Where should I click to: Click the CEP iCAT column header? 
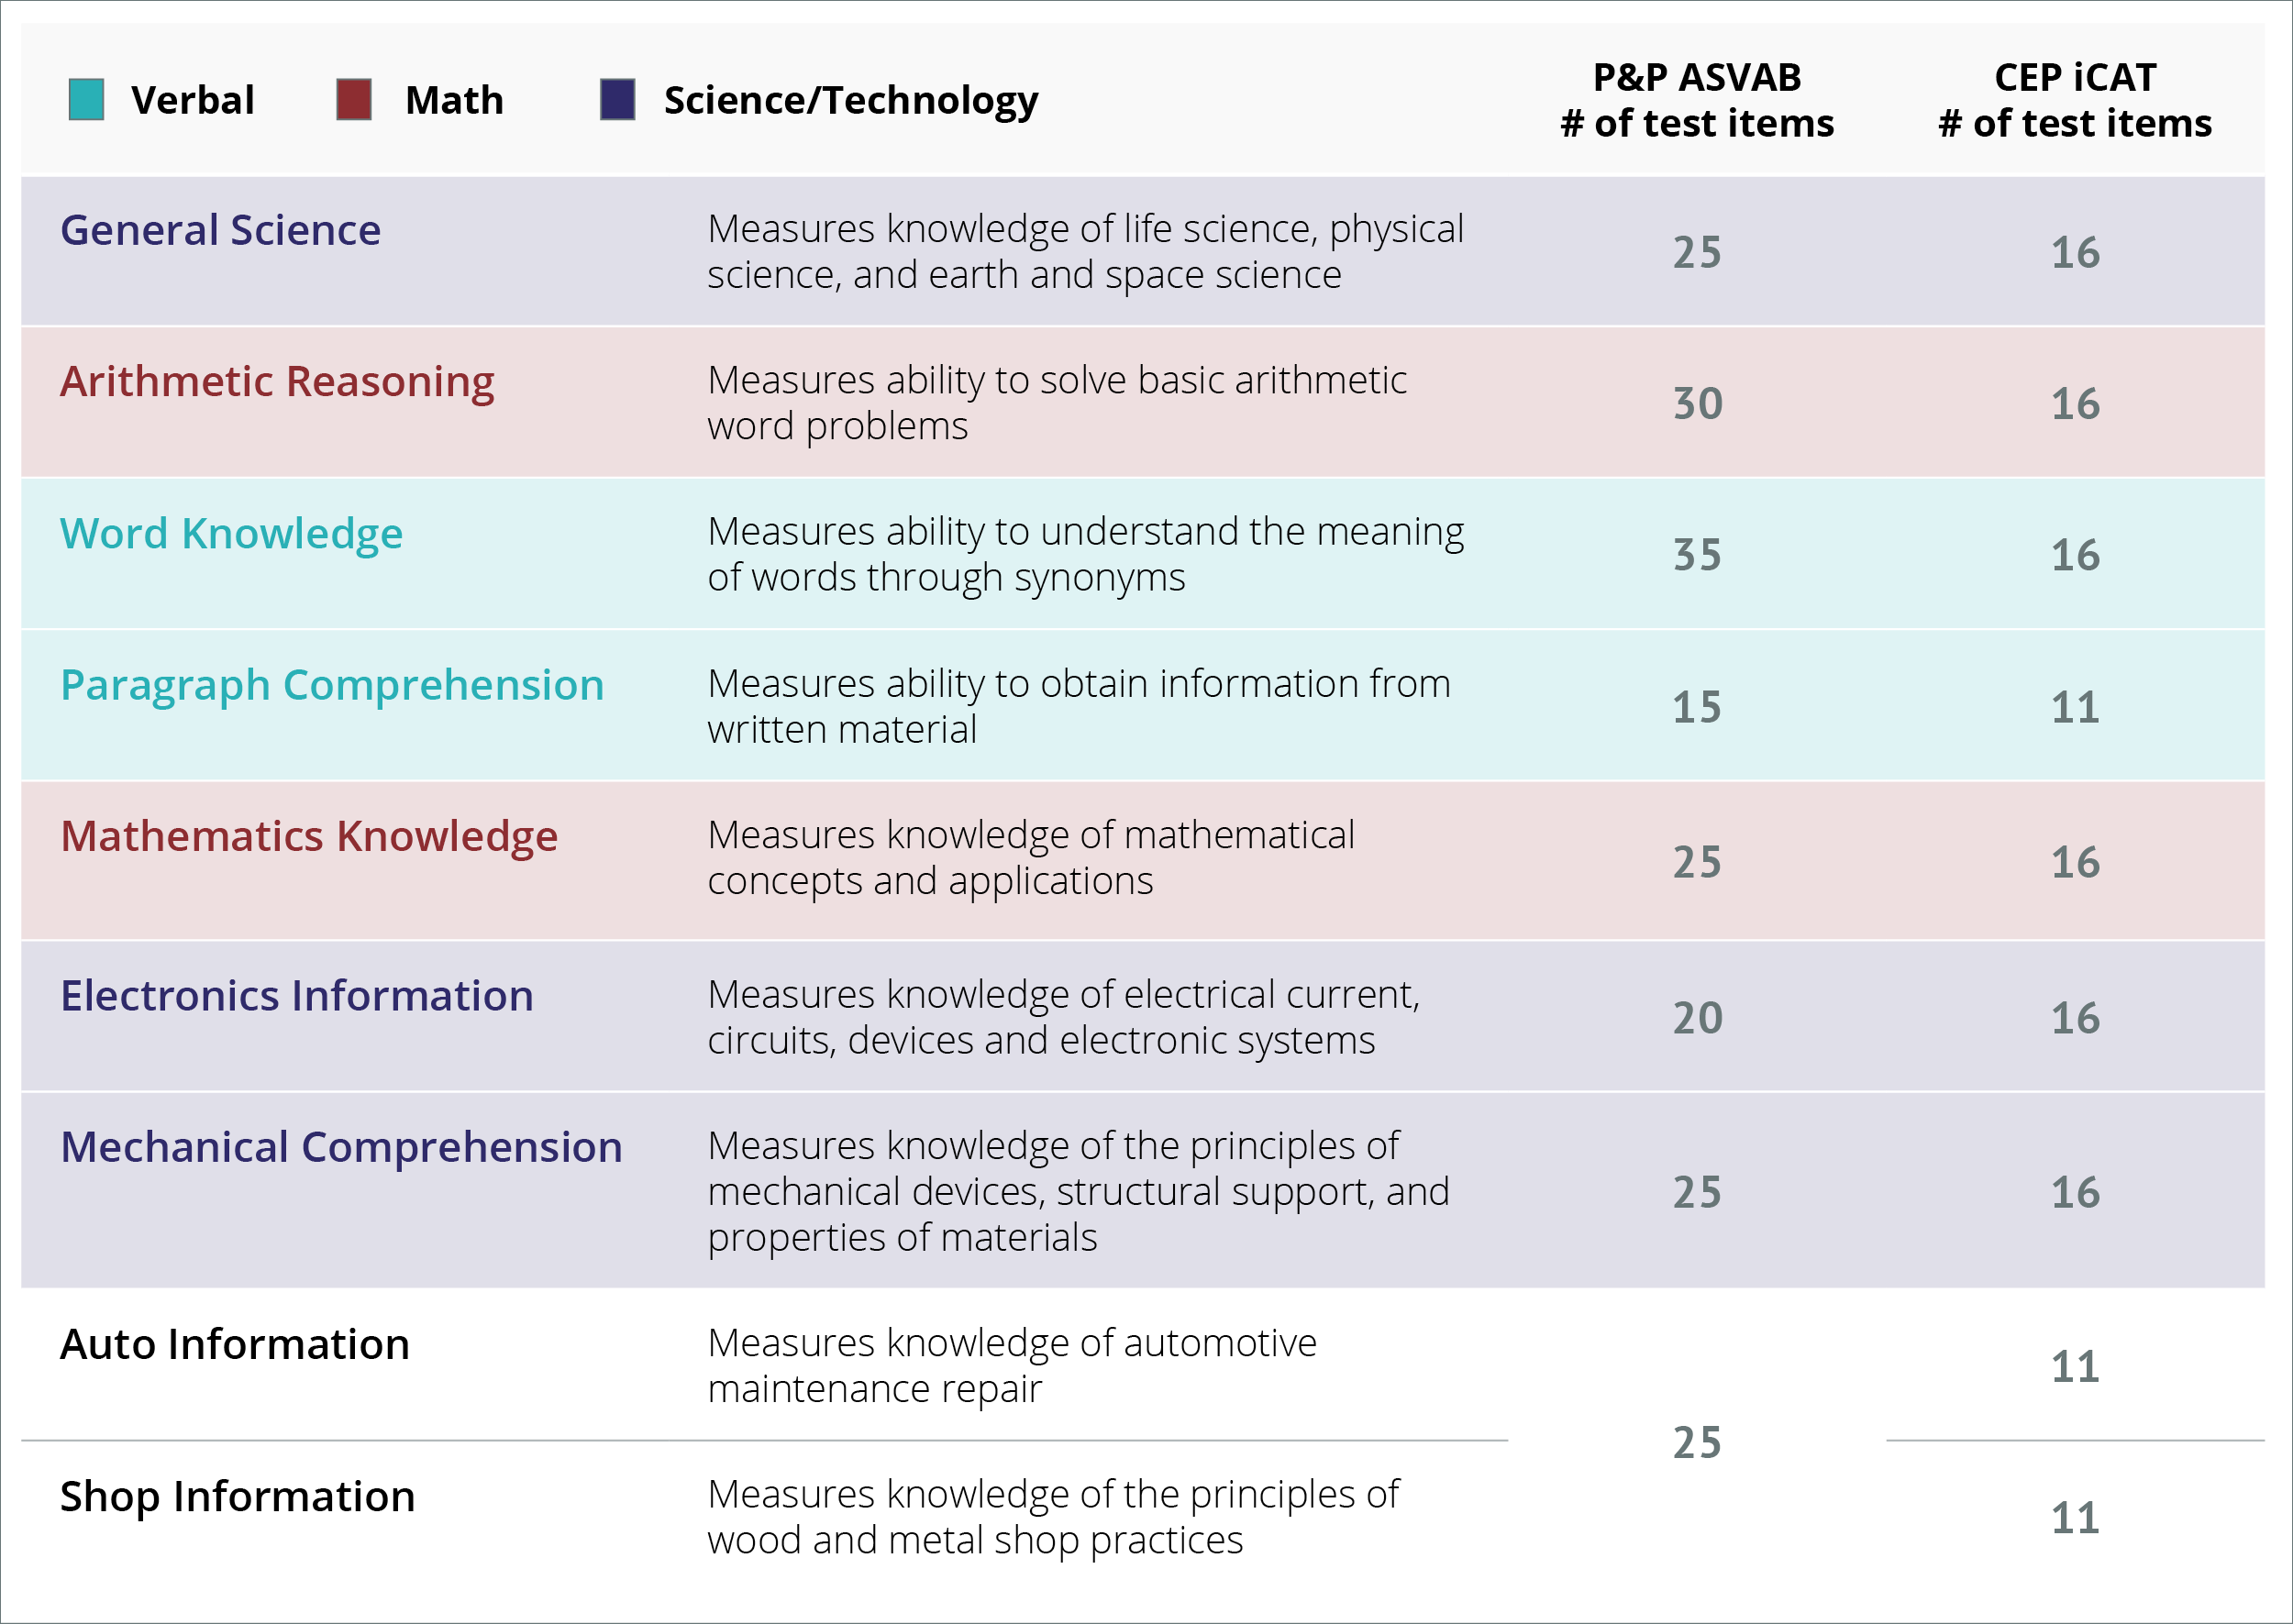tap(2075, 100)
